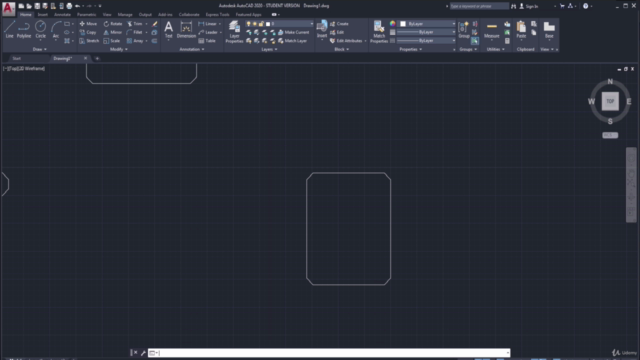Viewport: 640px width, 360px height.
Task: Switch to the Start file tab
Action: tap(17, 58)
